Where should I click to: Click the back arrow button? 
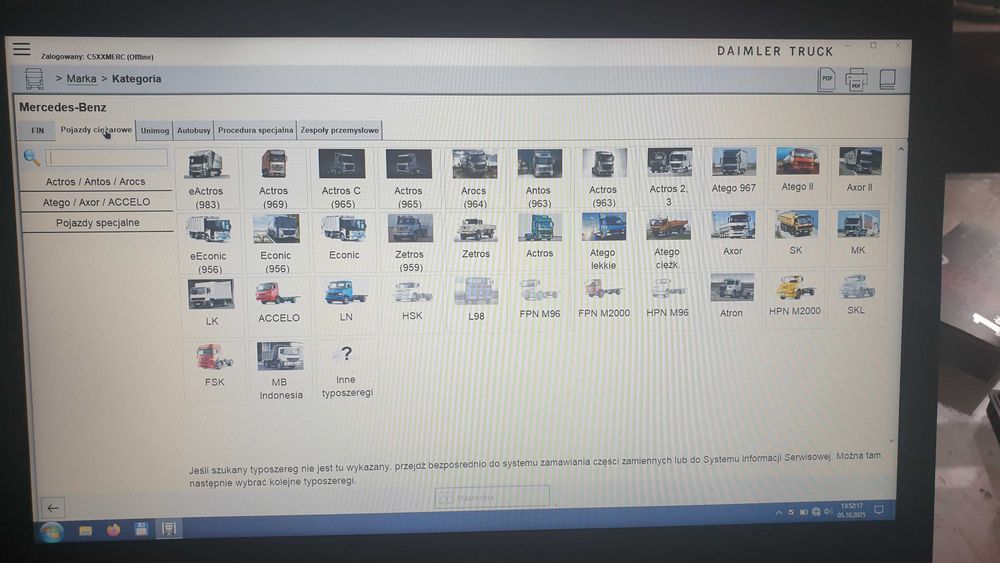point(53,508)
